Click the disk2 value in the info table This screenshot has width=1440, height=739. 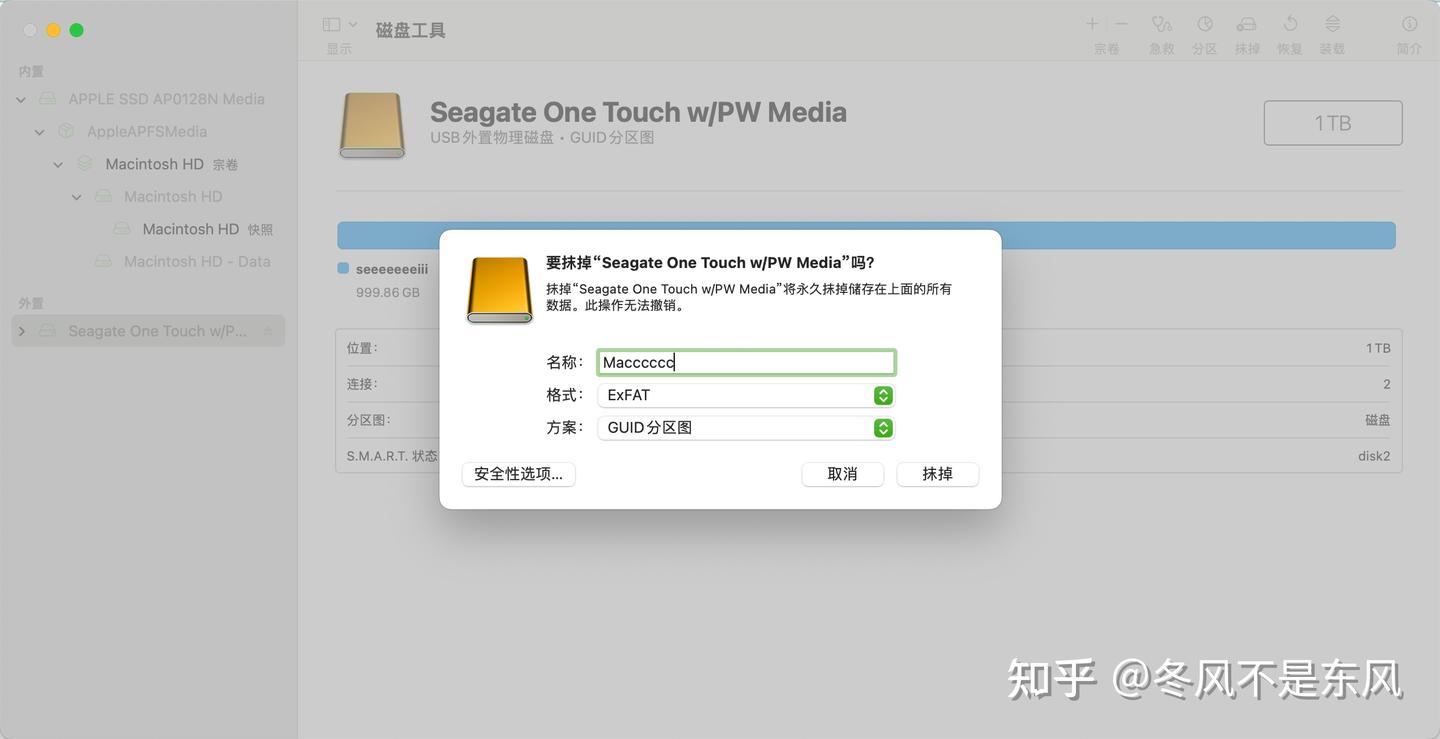pyautogui.click(x=1374, y=456)
